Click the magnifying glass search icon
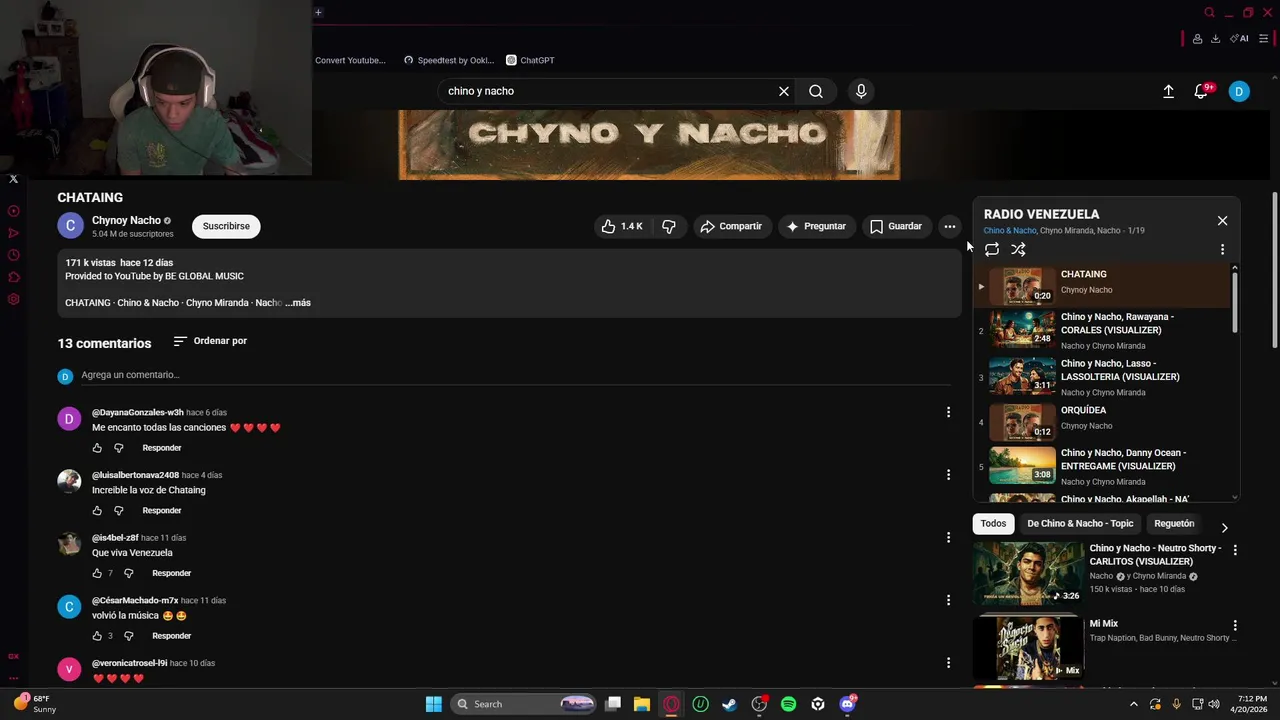Screen dimensions: 1280x720 point(816,91)
